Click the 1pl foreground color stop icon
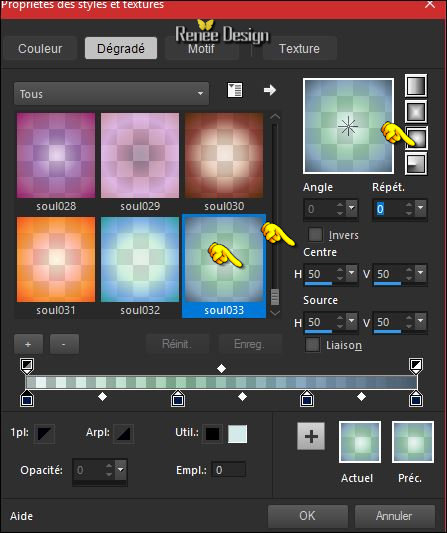Viewport: 447px width, 533px height. (44, 433)
